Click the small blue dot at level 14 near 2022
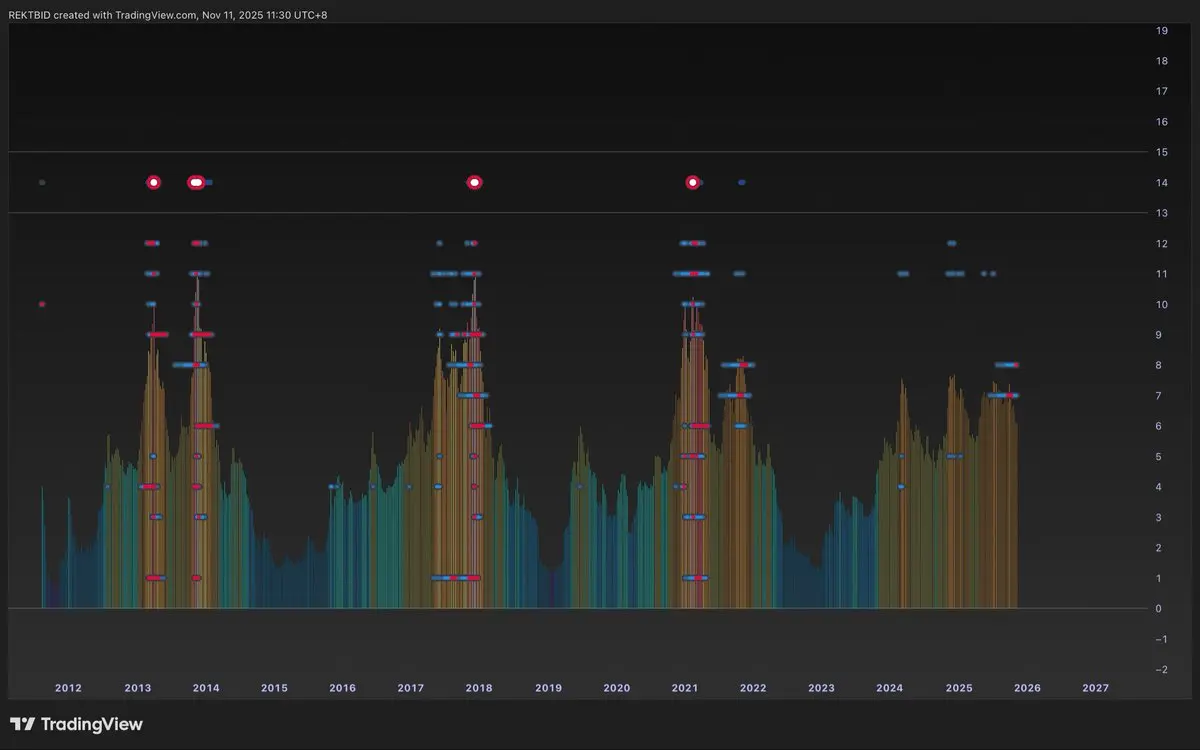This screenshot has height=750, width=1200. [x=741, y=182]
